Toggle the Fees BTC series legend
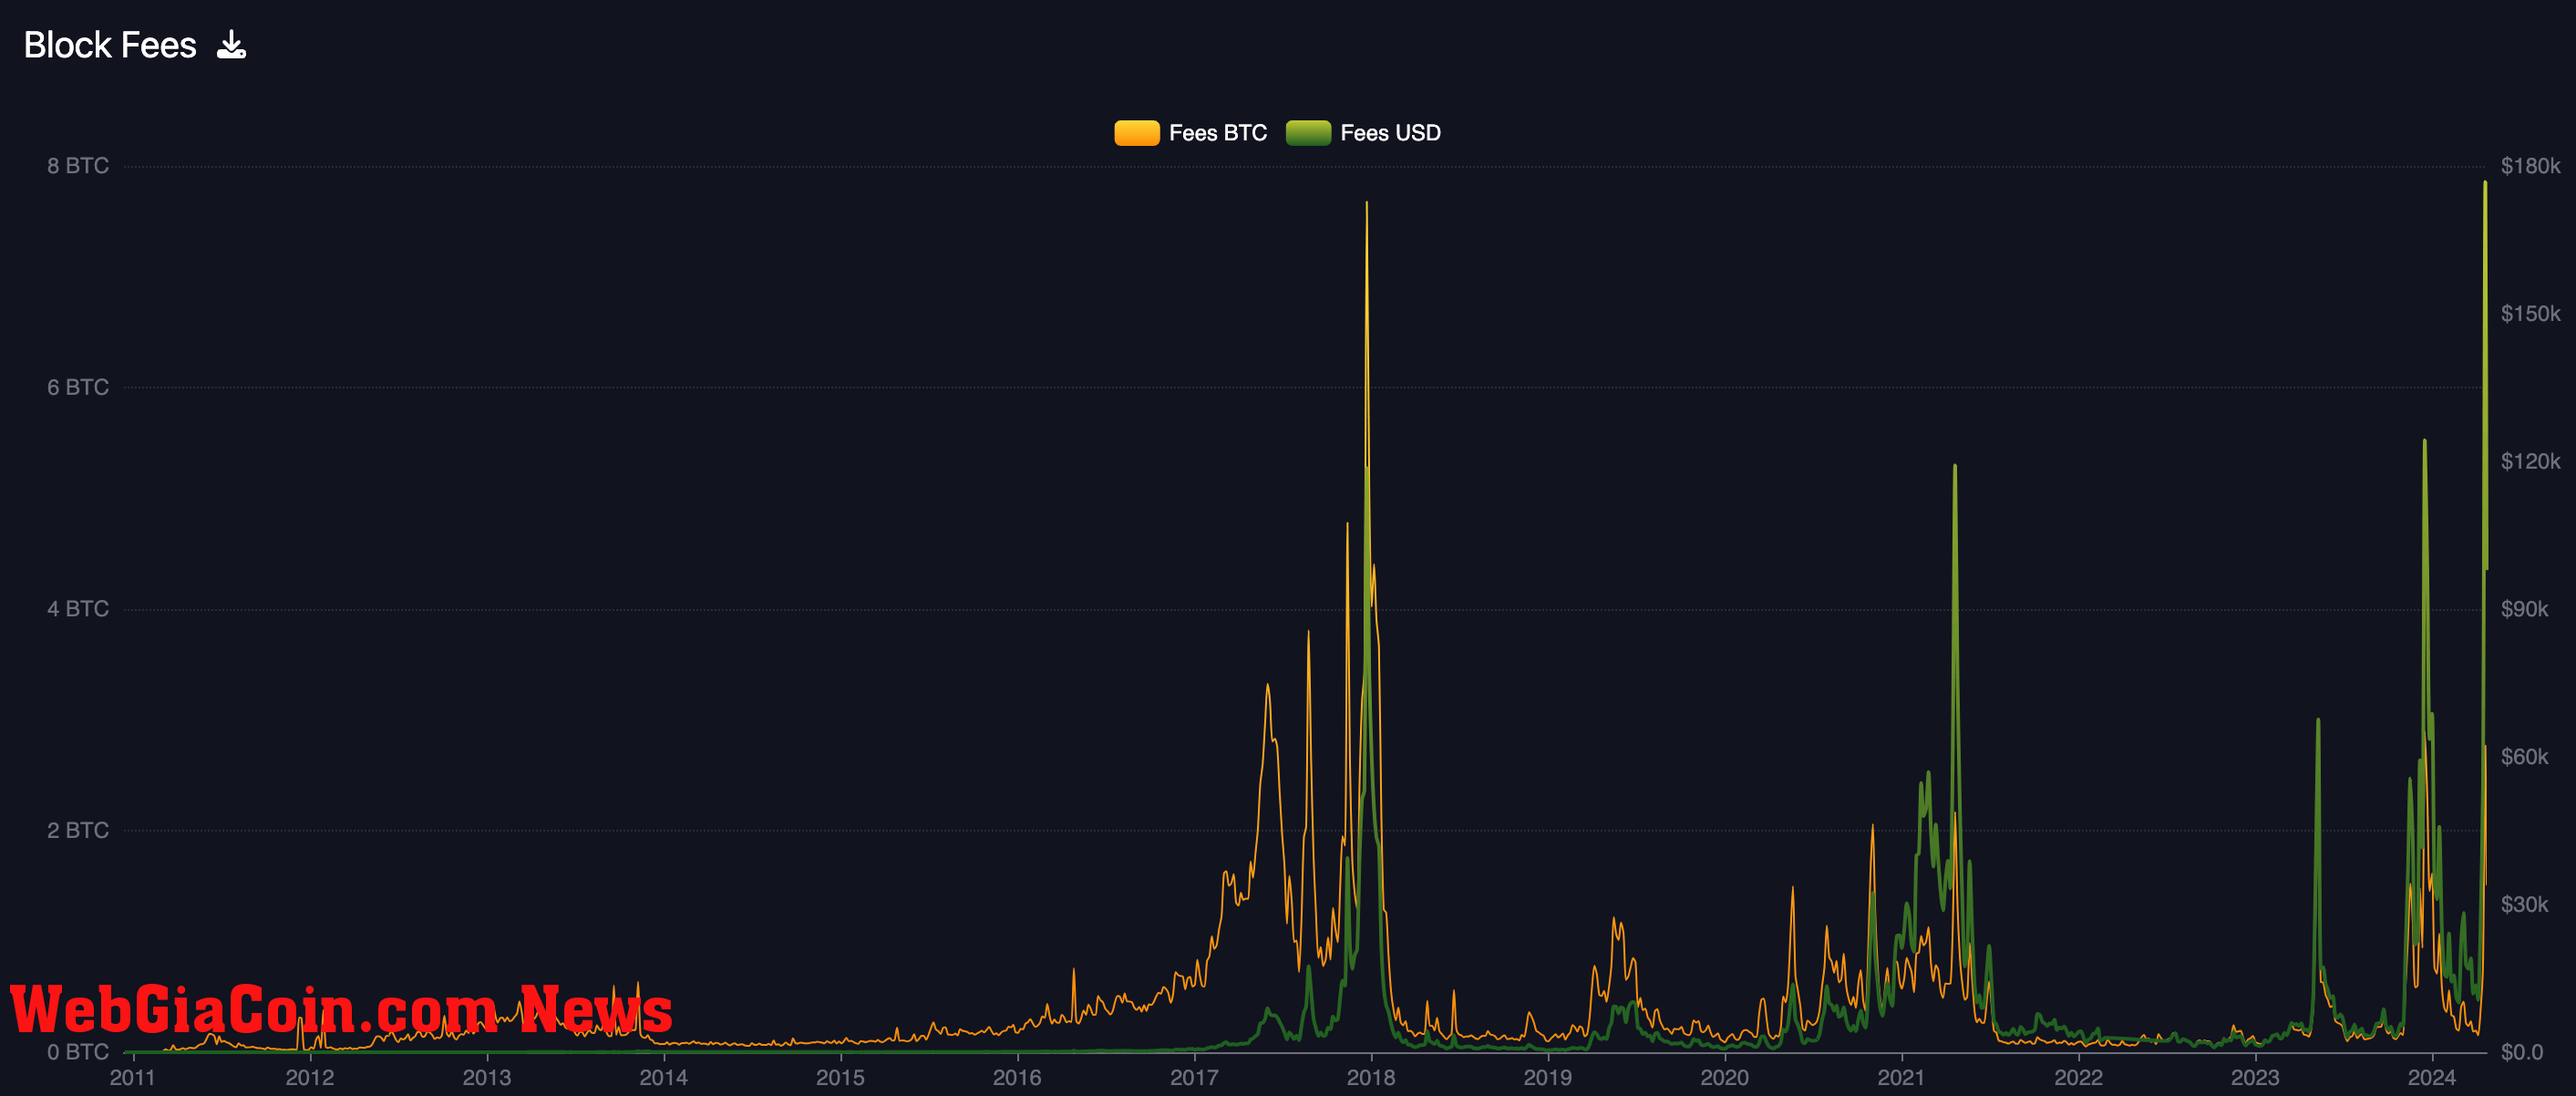 tap(1190, 133)
